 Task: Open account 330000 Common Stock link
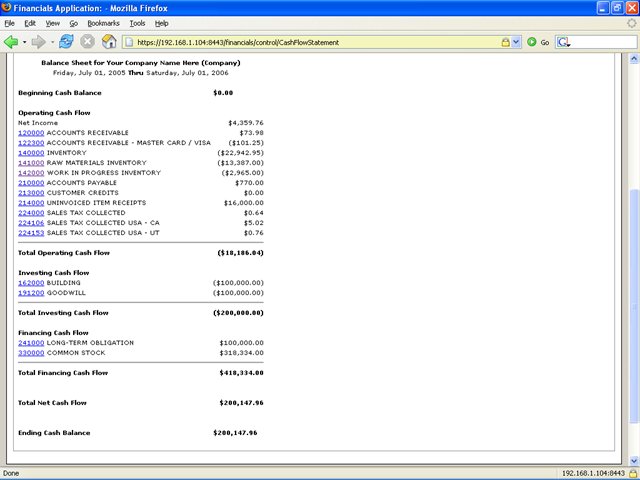31,352
